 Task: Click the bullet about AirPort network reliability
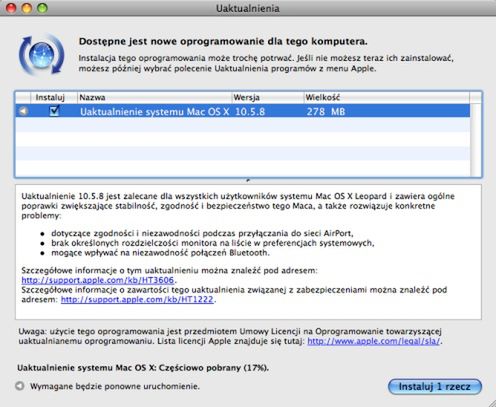pos(202,233)
